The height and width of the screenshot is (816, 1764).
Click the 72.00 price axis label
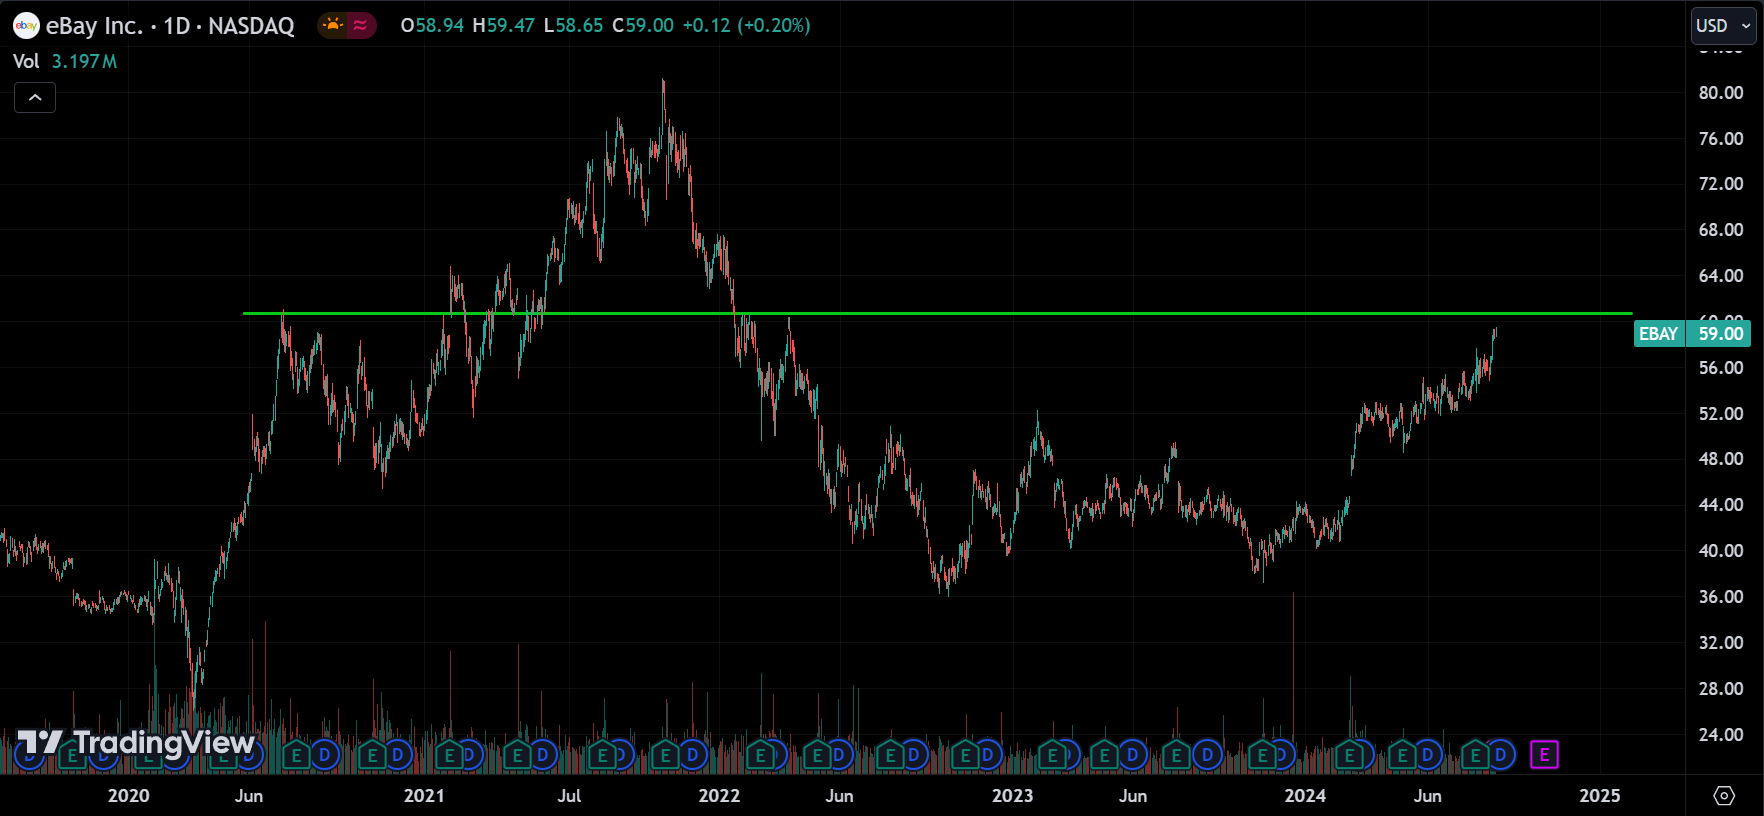pos(1721,184)
